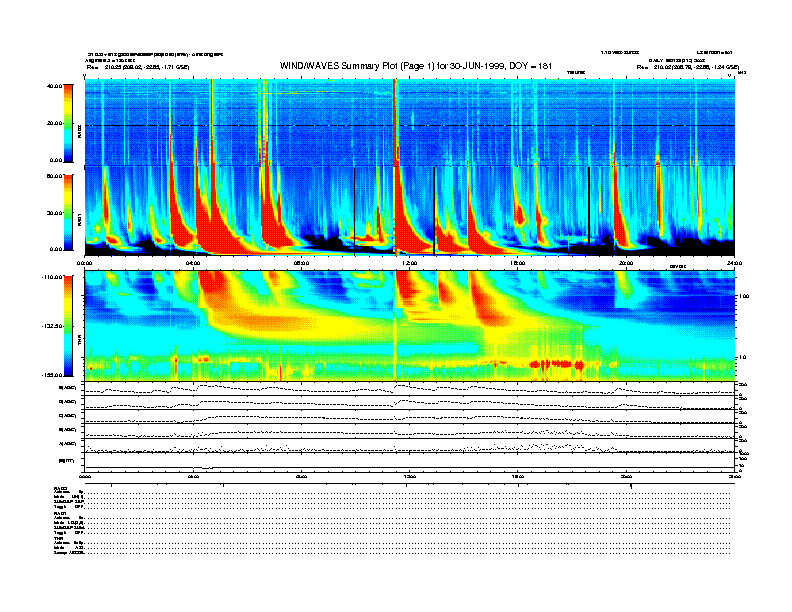Screen dimensions: 792x612
Task: Click the RAD1 spectrogram panel
Action: click(410, 211)
